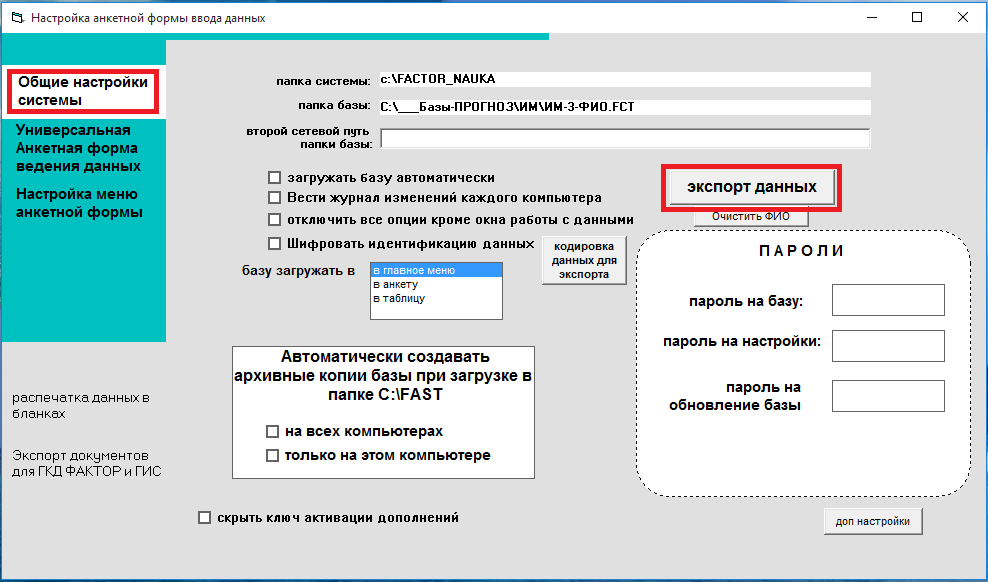The width and height of the screenshot is (988, 582).
Task: Toggle Вести журнал изменений каждого компьютера
Action: pyautogui.click(x=274, y=198)
